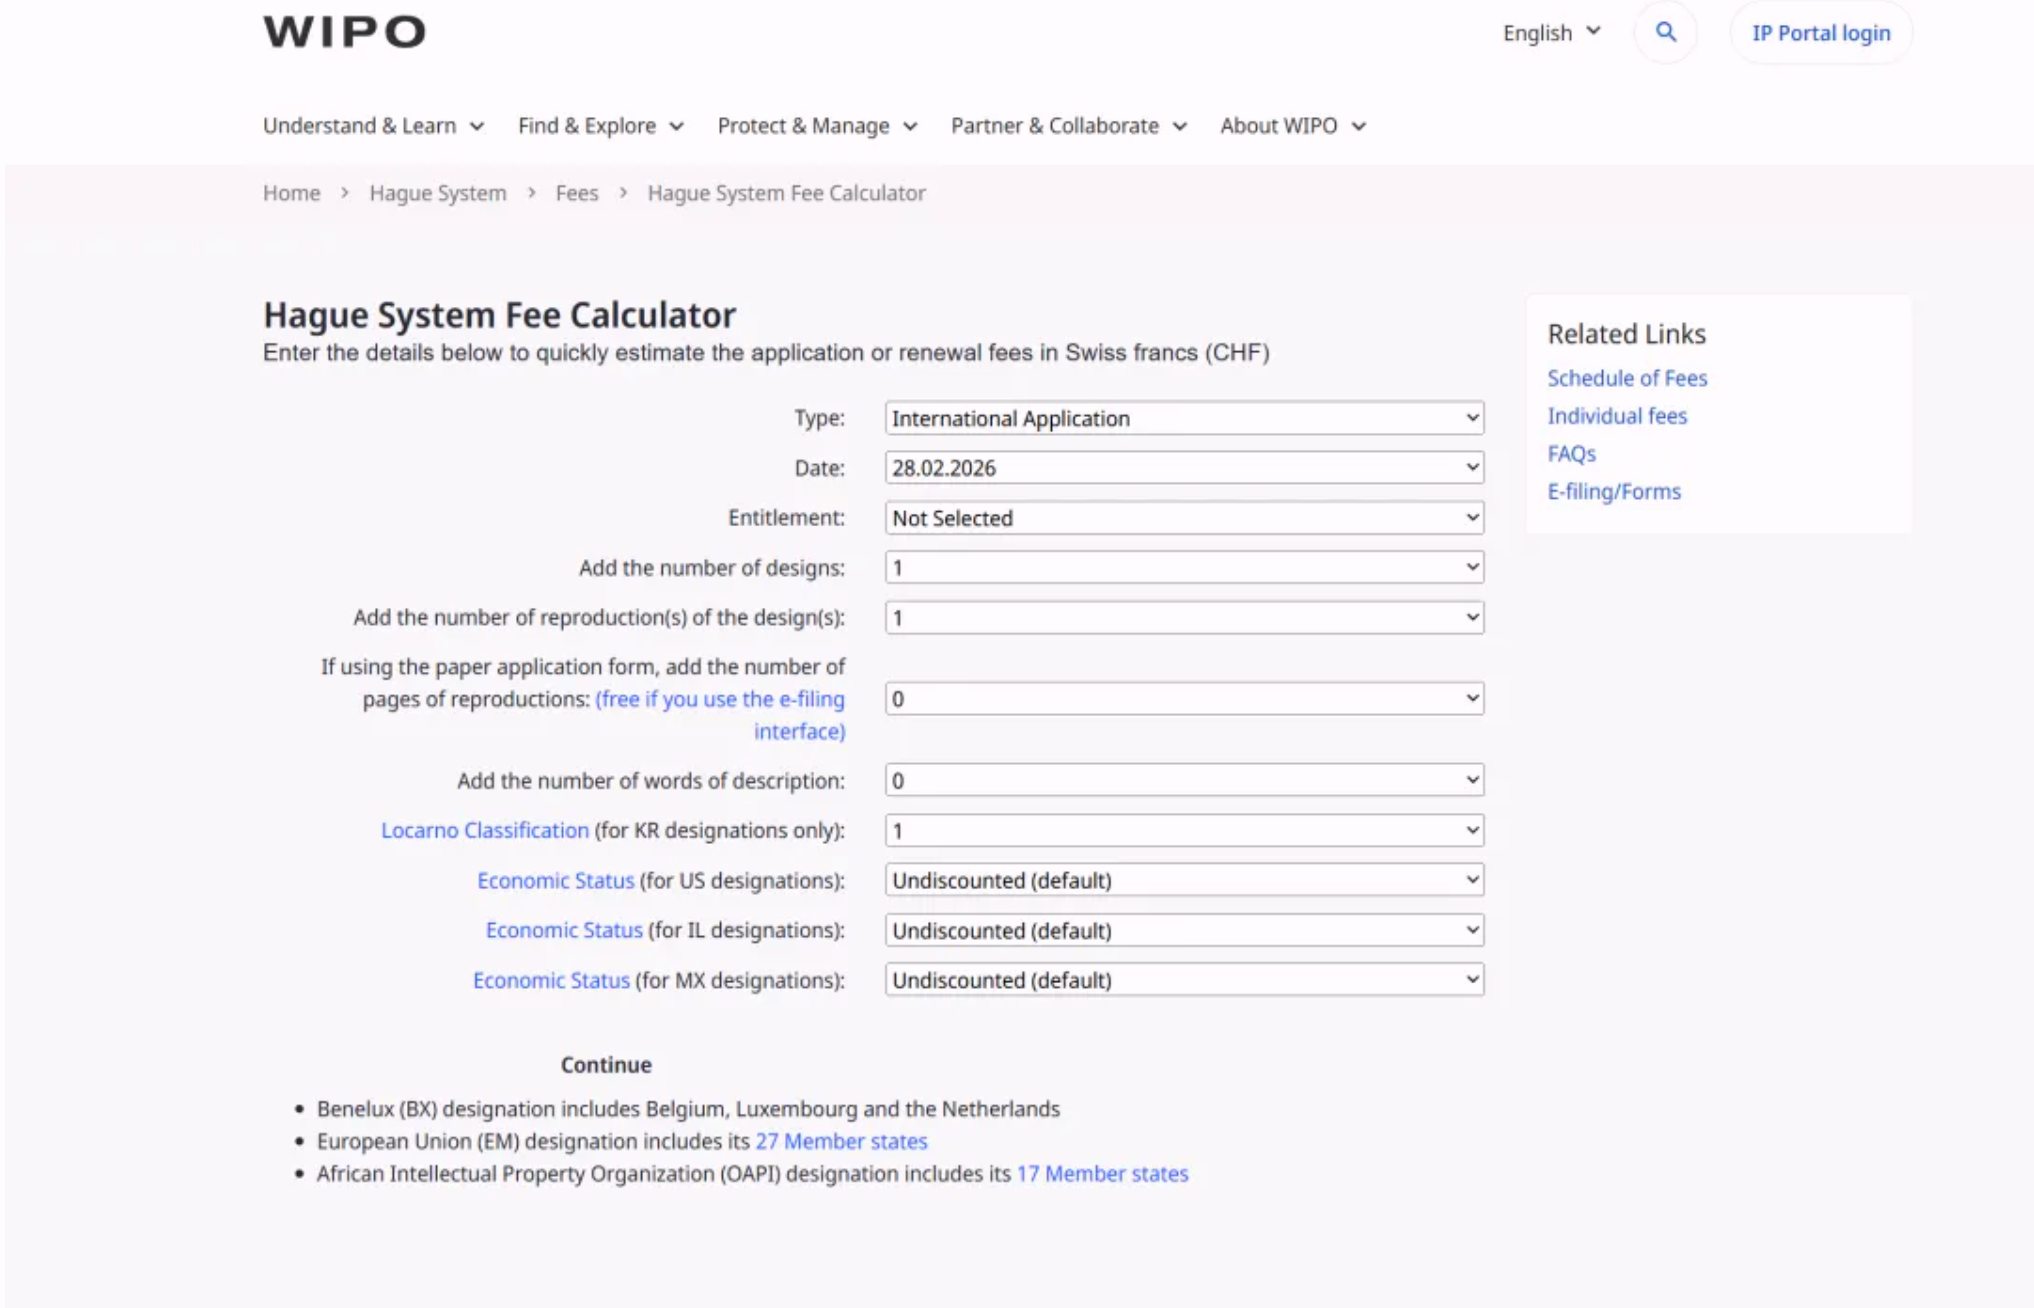Expand the Partner & Collaborate menu
This screenshot has height=1308, width=2034.
tap(1069, 126)
